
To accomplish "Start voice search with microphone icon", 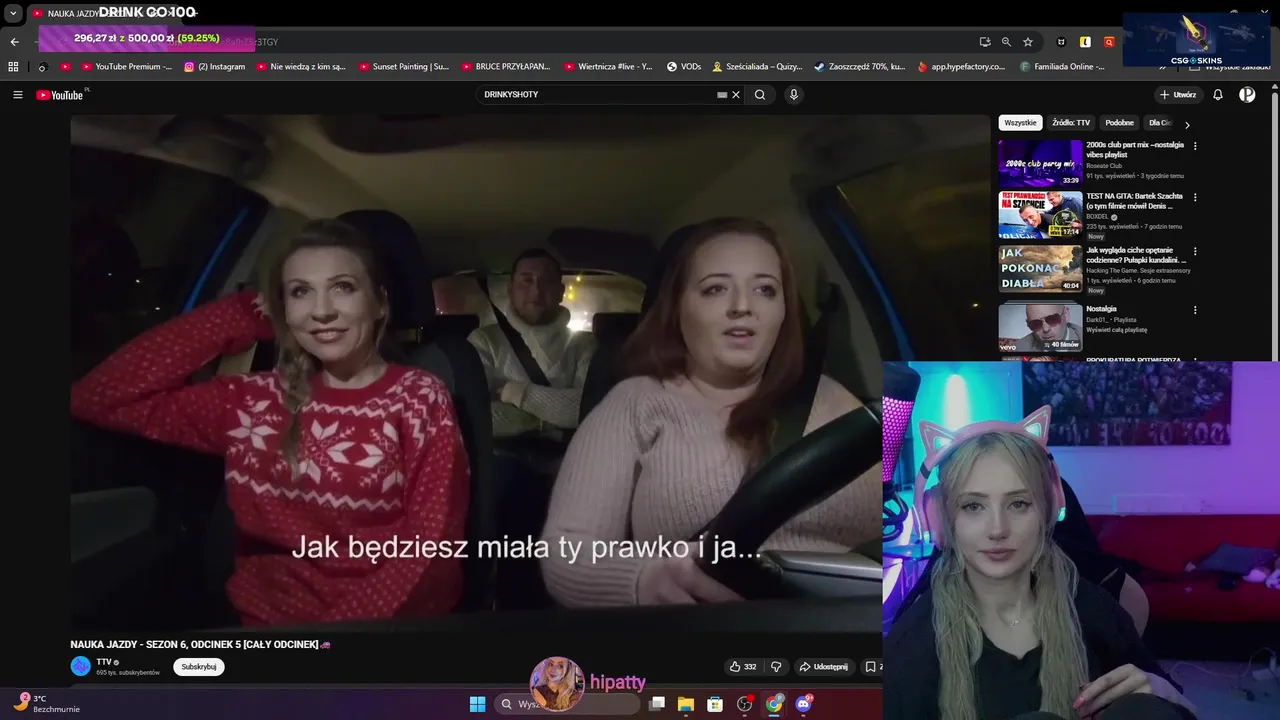I will click(x=794, y=95).
